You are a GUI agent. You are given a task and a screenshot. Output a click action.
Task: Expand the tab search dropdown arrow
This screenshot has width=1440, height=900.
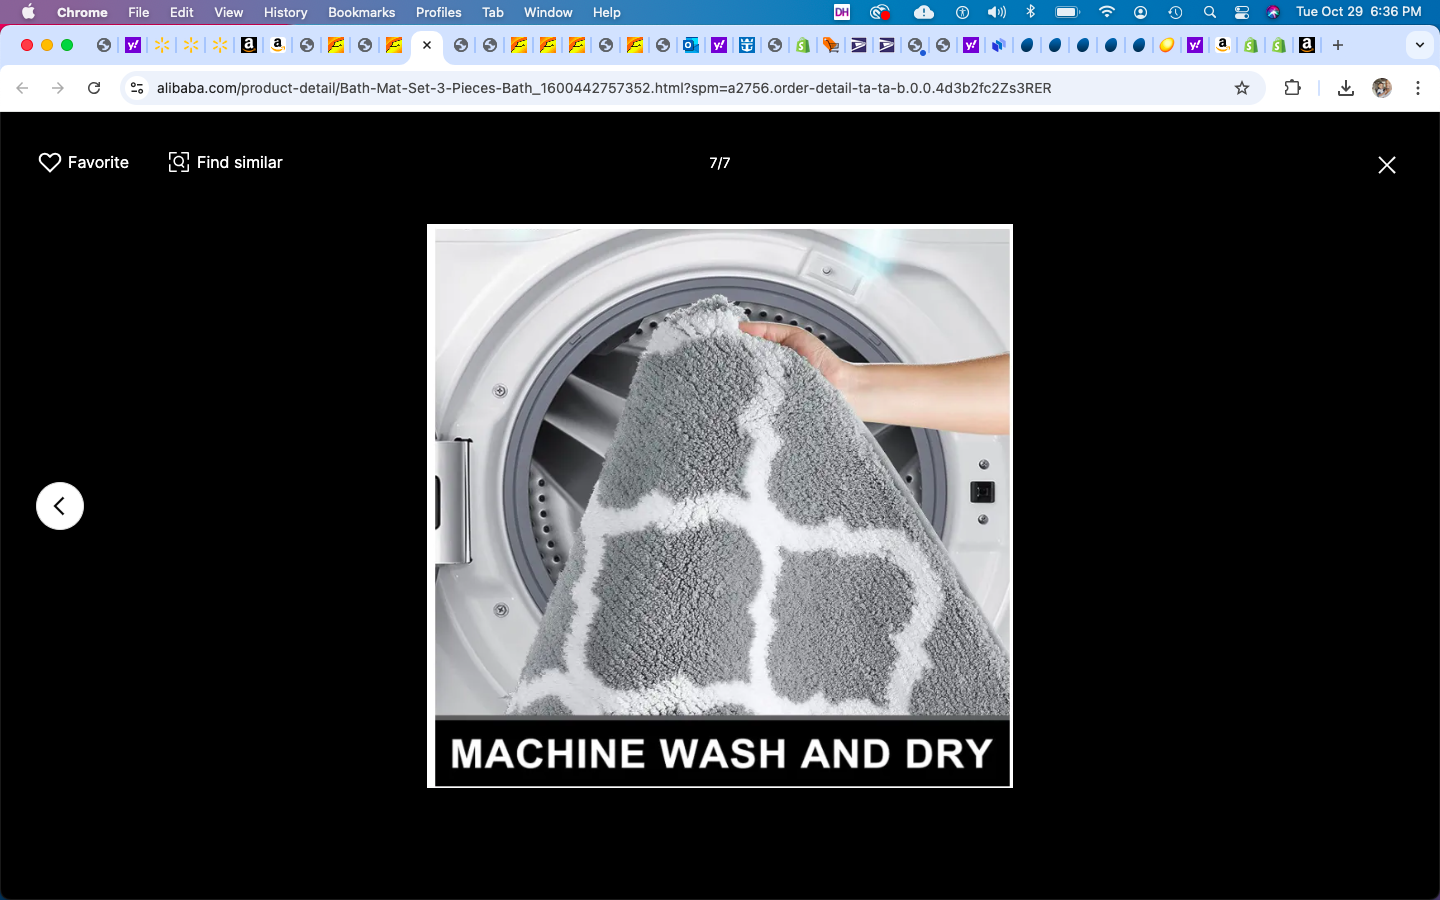point(1420,45)
